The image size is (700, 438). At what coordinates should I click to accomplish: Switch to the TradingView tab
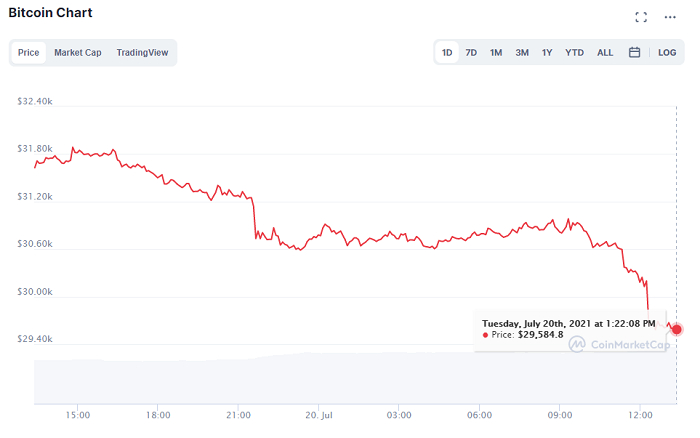pyautogui.click(x=143, y=52)
